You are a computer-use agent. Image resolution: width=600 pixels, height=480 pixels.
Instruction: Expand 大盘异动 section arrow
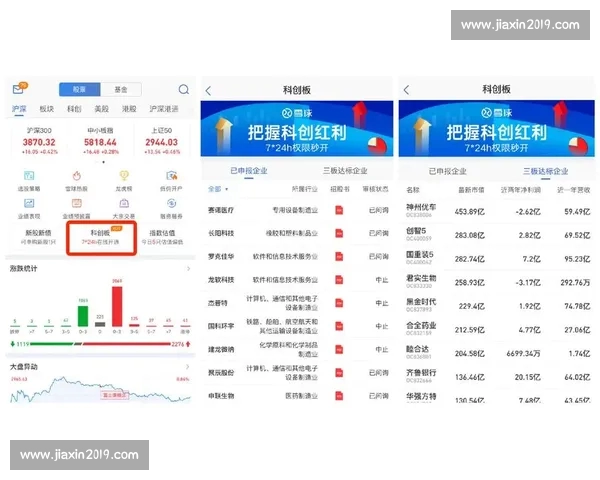(x=188, y=367)
